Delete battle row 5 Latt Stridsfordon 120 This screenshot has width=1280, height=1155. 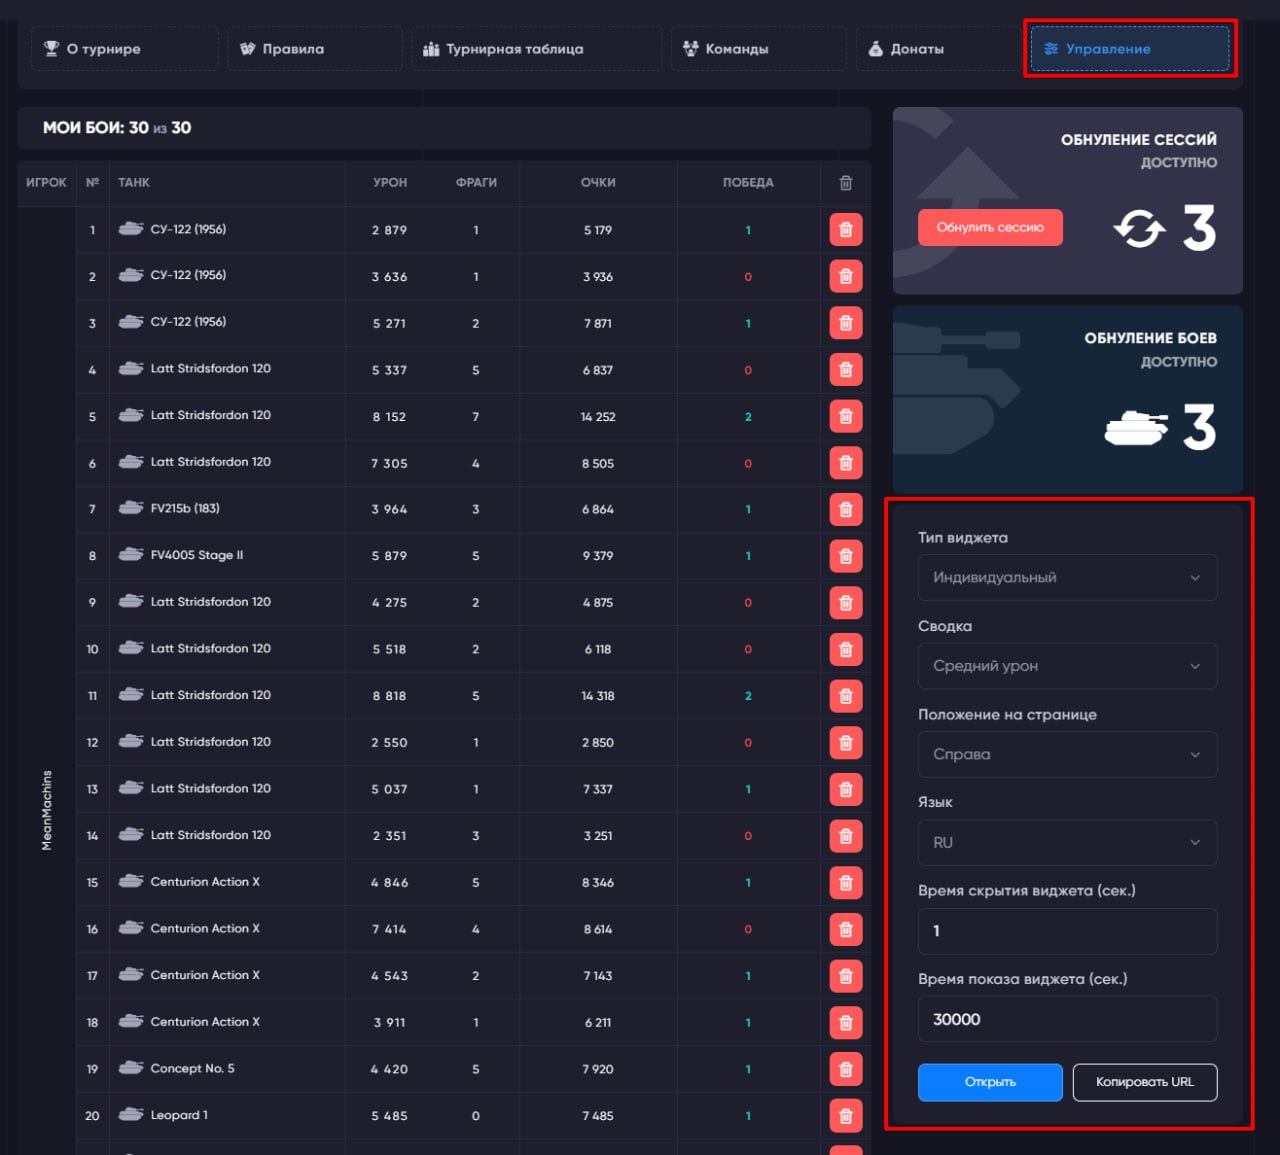(845, 416)
